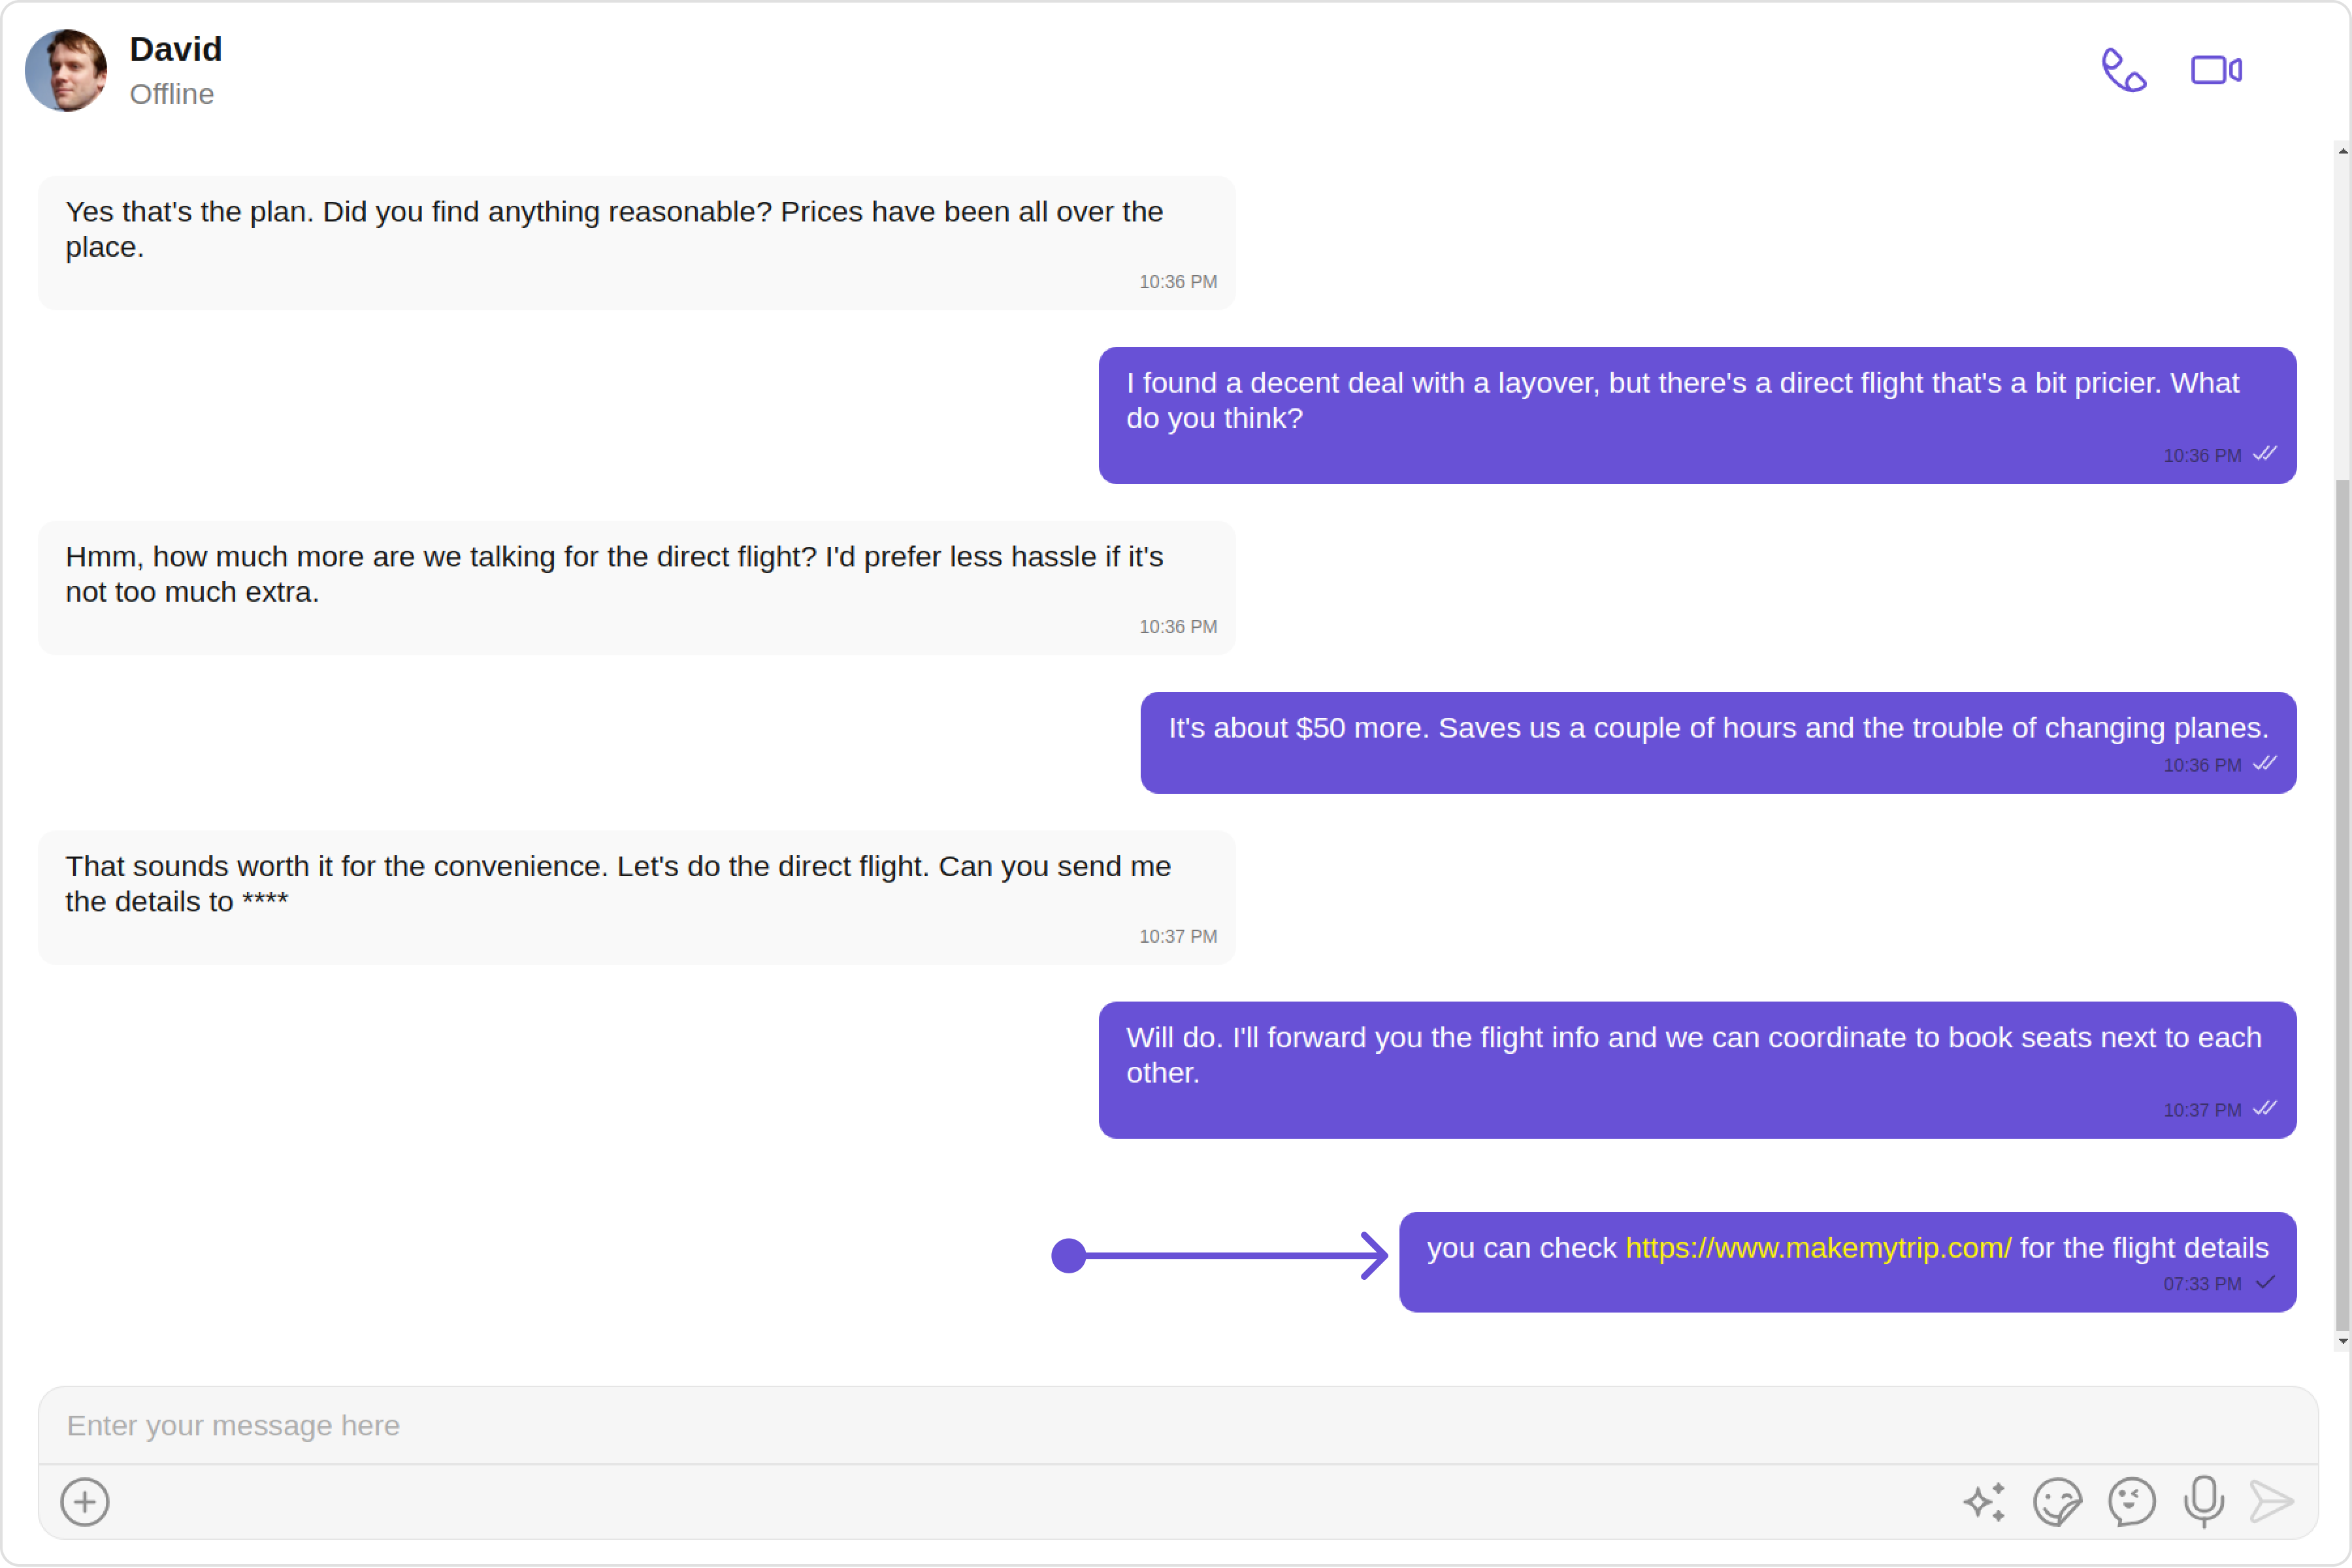Open the sticker picker
Viewport: 2352px width, 1568px height.
coord(2057,1502)
